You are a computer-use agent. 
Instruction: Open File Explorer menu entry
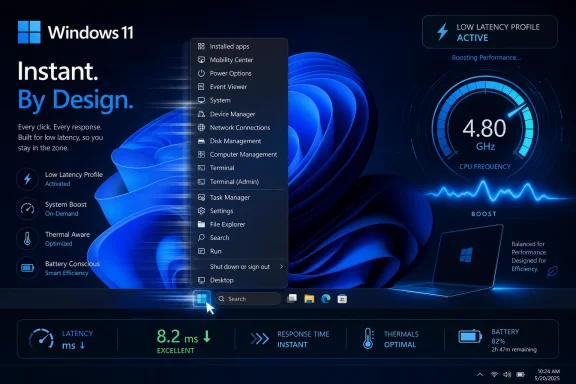coord(239,224)
